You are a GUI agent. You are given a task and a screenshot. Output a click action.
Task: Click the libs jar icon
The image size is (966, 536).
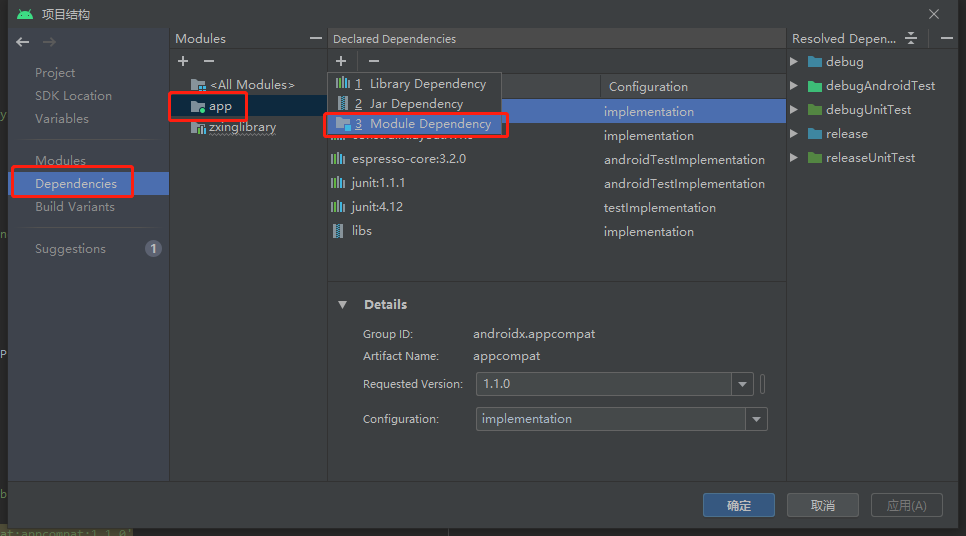pos(338,231)
